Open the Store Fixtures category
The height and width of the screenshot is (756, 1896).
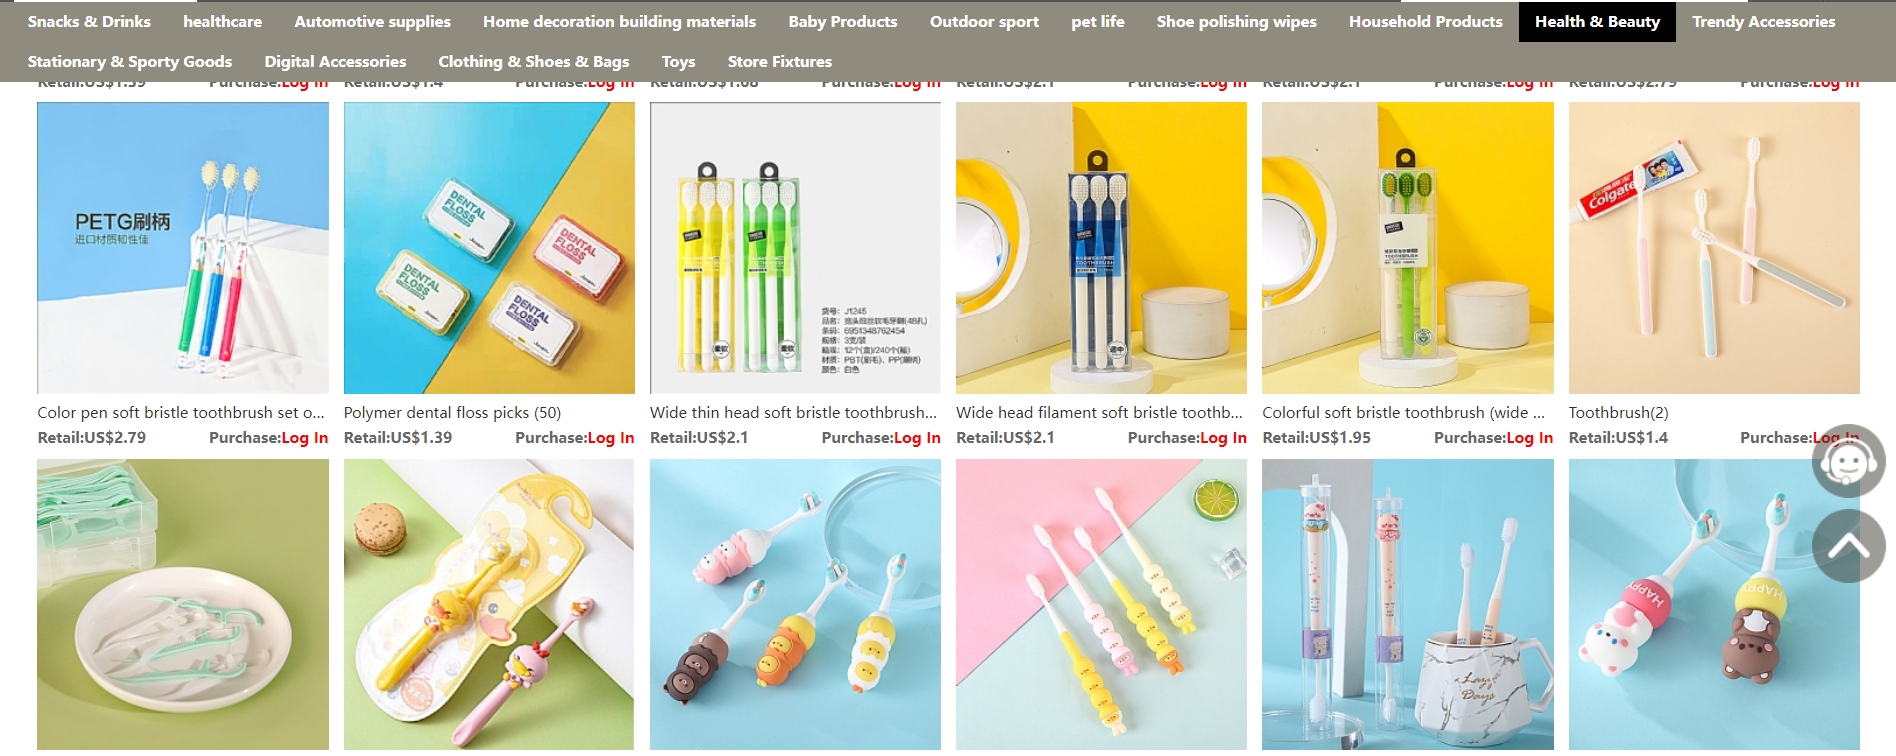click(779, 61)
